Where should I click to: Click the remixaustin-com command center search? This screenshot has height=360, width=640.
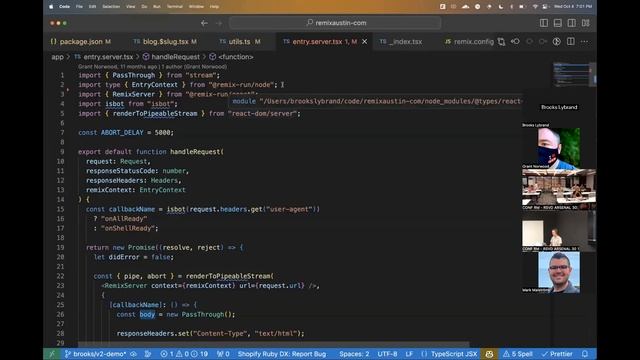(336, 23)
